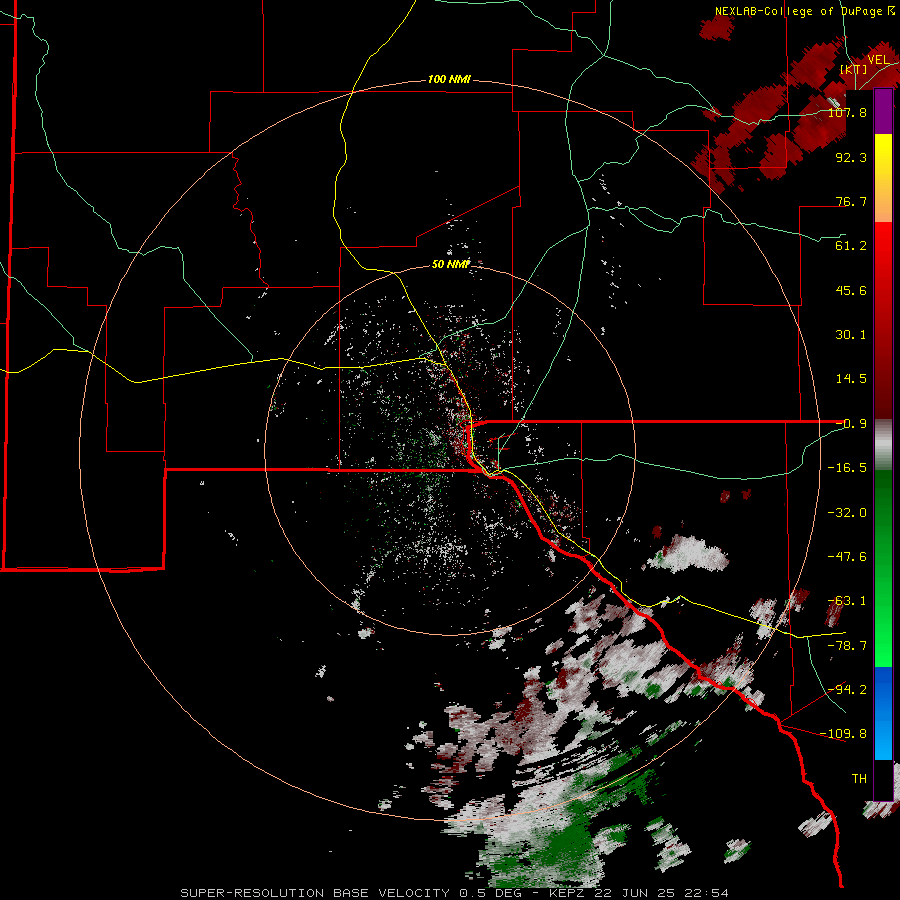
Task: Click the 50 NMI range ring label
Action: click(x=451, y=264)
